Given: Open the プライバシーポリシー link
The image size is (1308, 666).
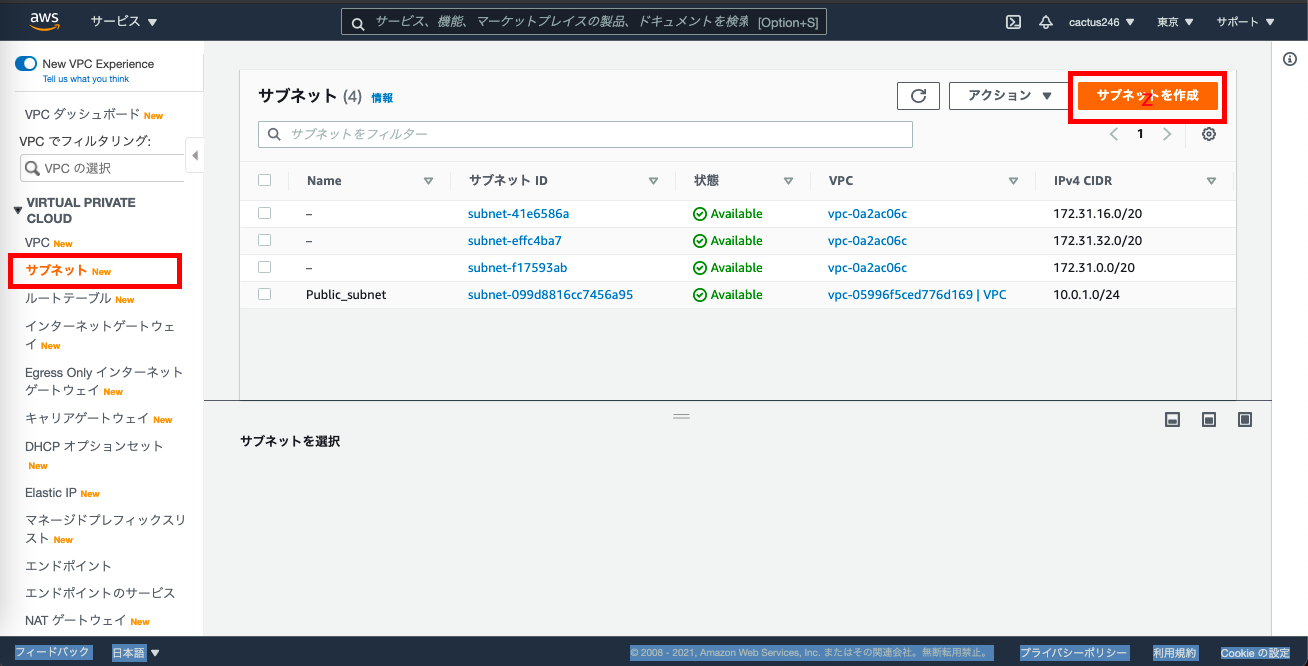Looking at the screenshot, I should (x=1074, y=653).
